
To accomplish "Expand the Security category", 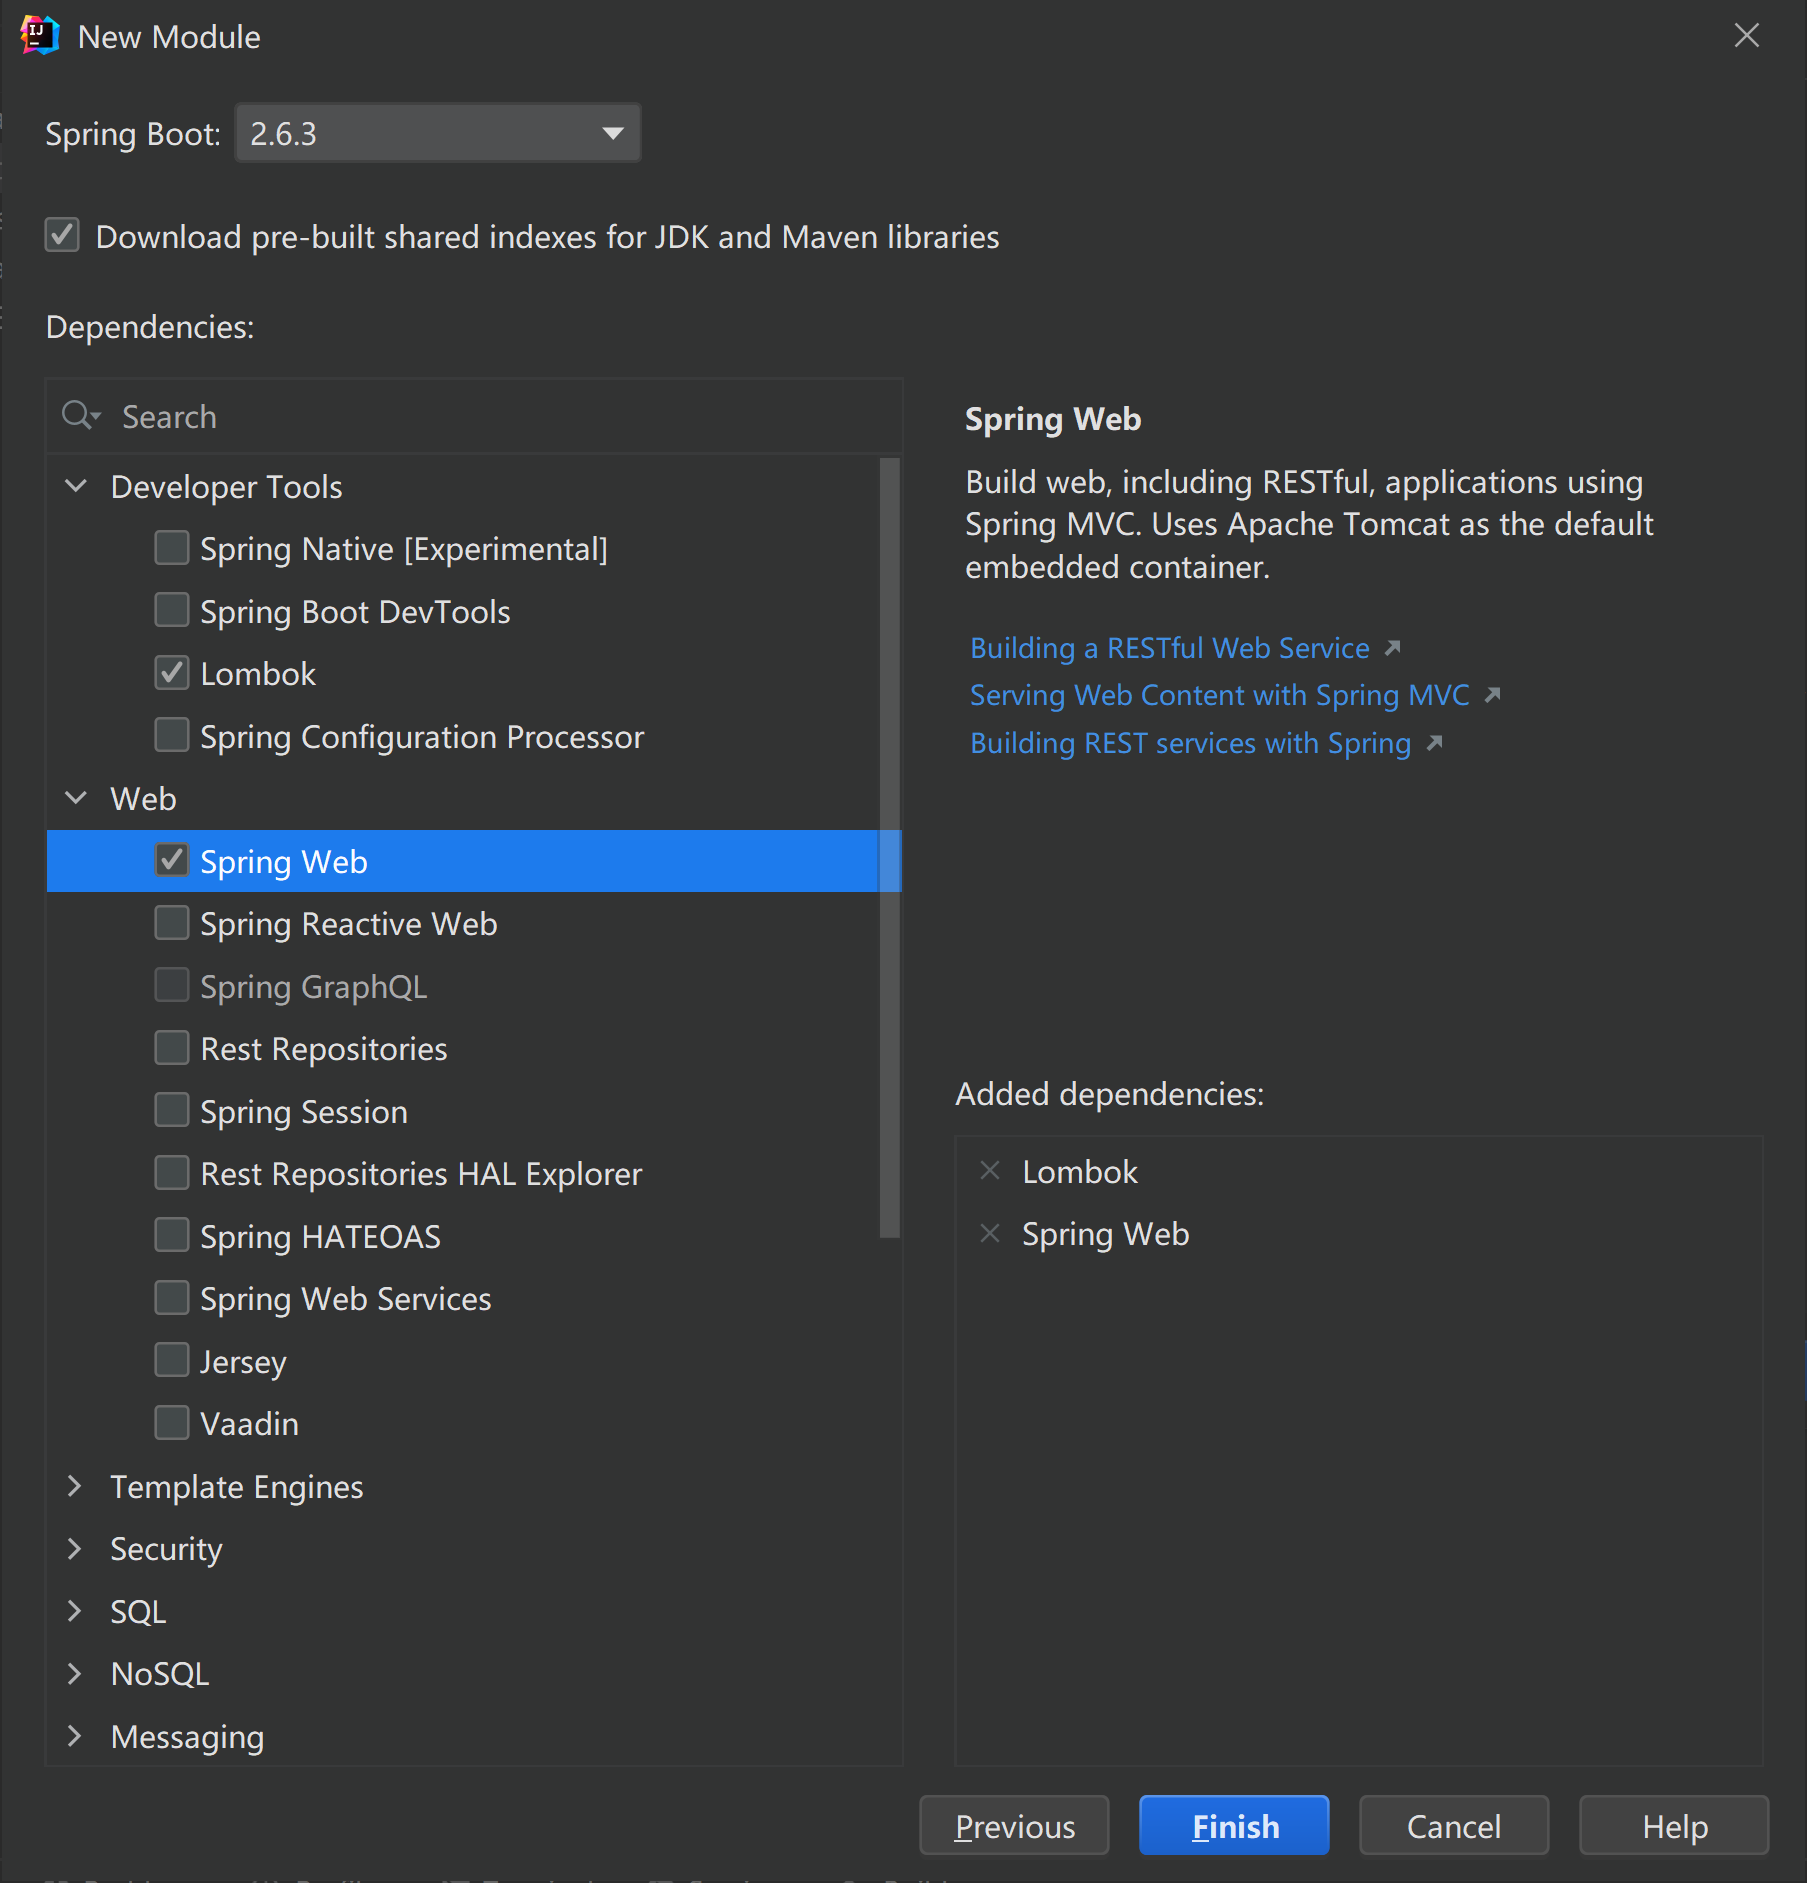I will pyautogui.click(x=75, y=1548).
